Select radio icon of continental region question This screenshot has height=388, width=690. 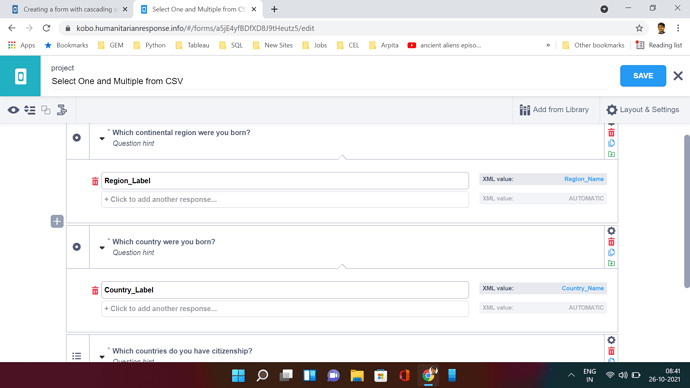pos(77,138)
